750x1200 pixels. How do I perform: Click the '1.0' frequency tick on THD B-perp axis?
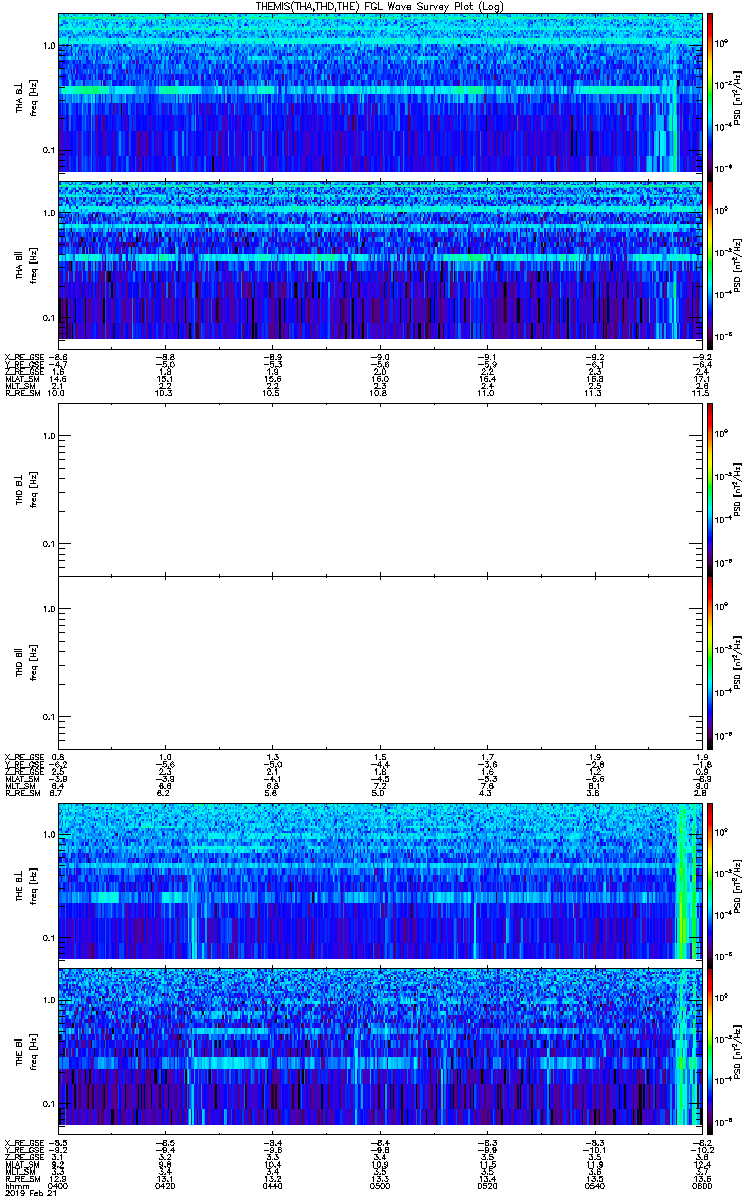click(x=48, y=436)
